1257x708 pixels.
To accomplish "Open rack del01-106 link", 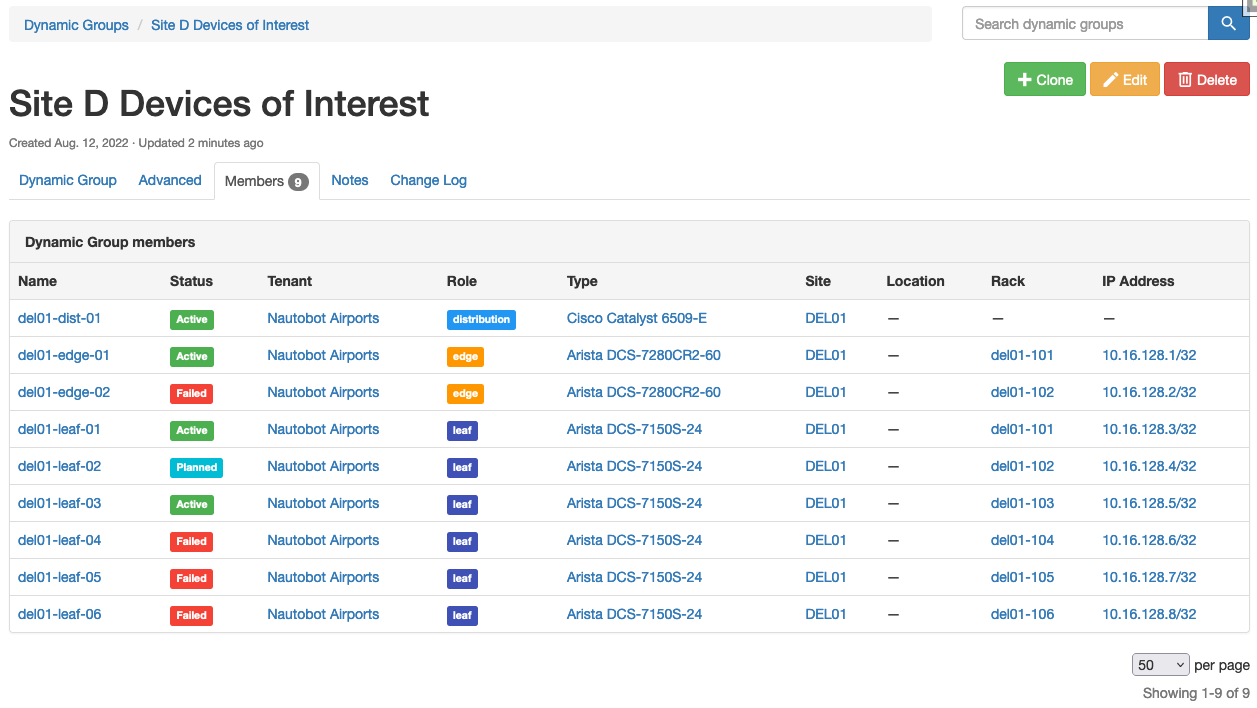I will coord(1022,614).
